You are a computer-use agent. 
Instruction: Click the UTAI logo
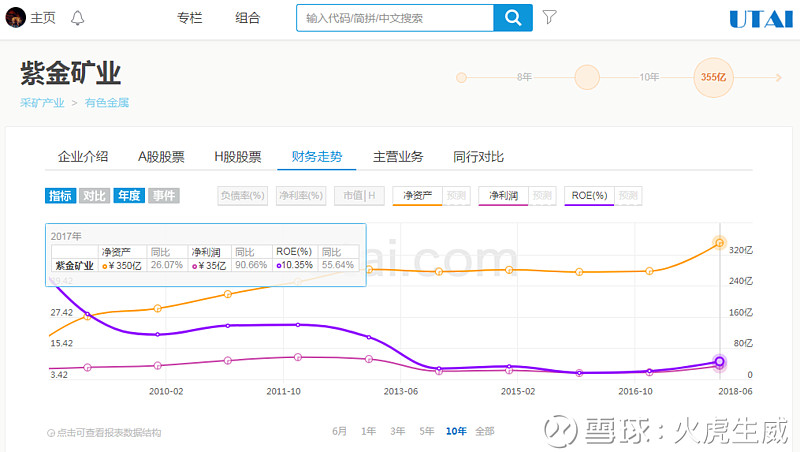[x=761, y=19]
